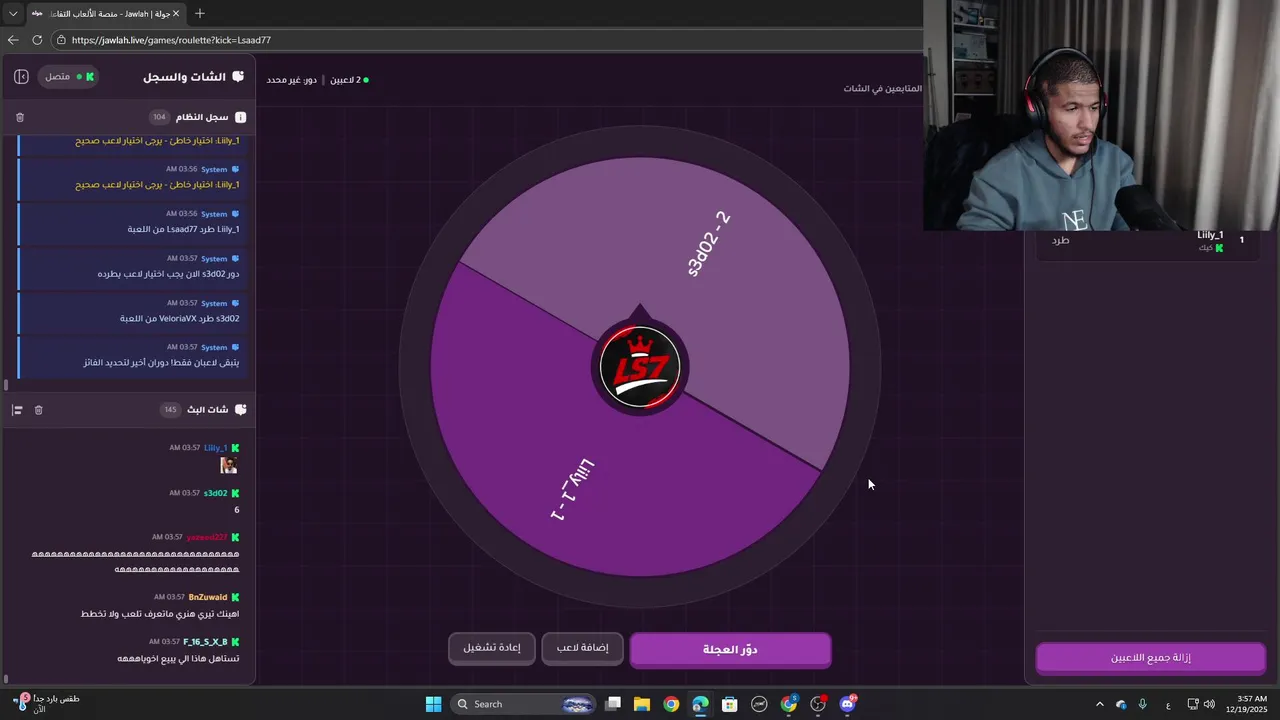Click the Add player button
This screenshot has height=720, width=1280.
coord(582,648)
